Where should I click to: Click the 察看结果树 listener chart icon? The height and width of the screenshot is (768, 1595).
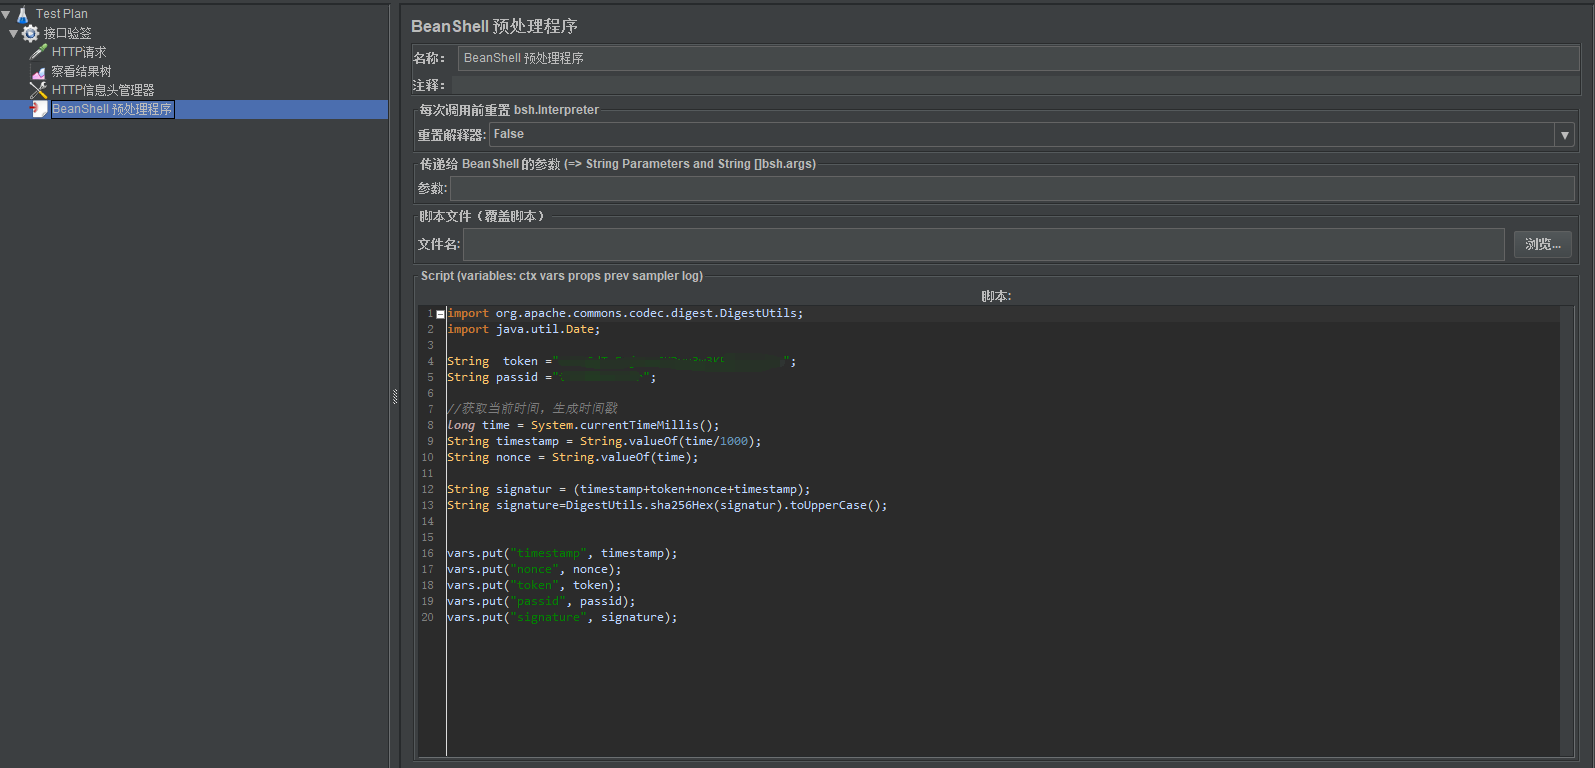point(39,72)
